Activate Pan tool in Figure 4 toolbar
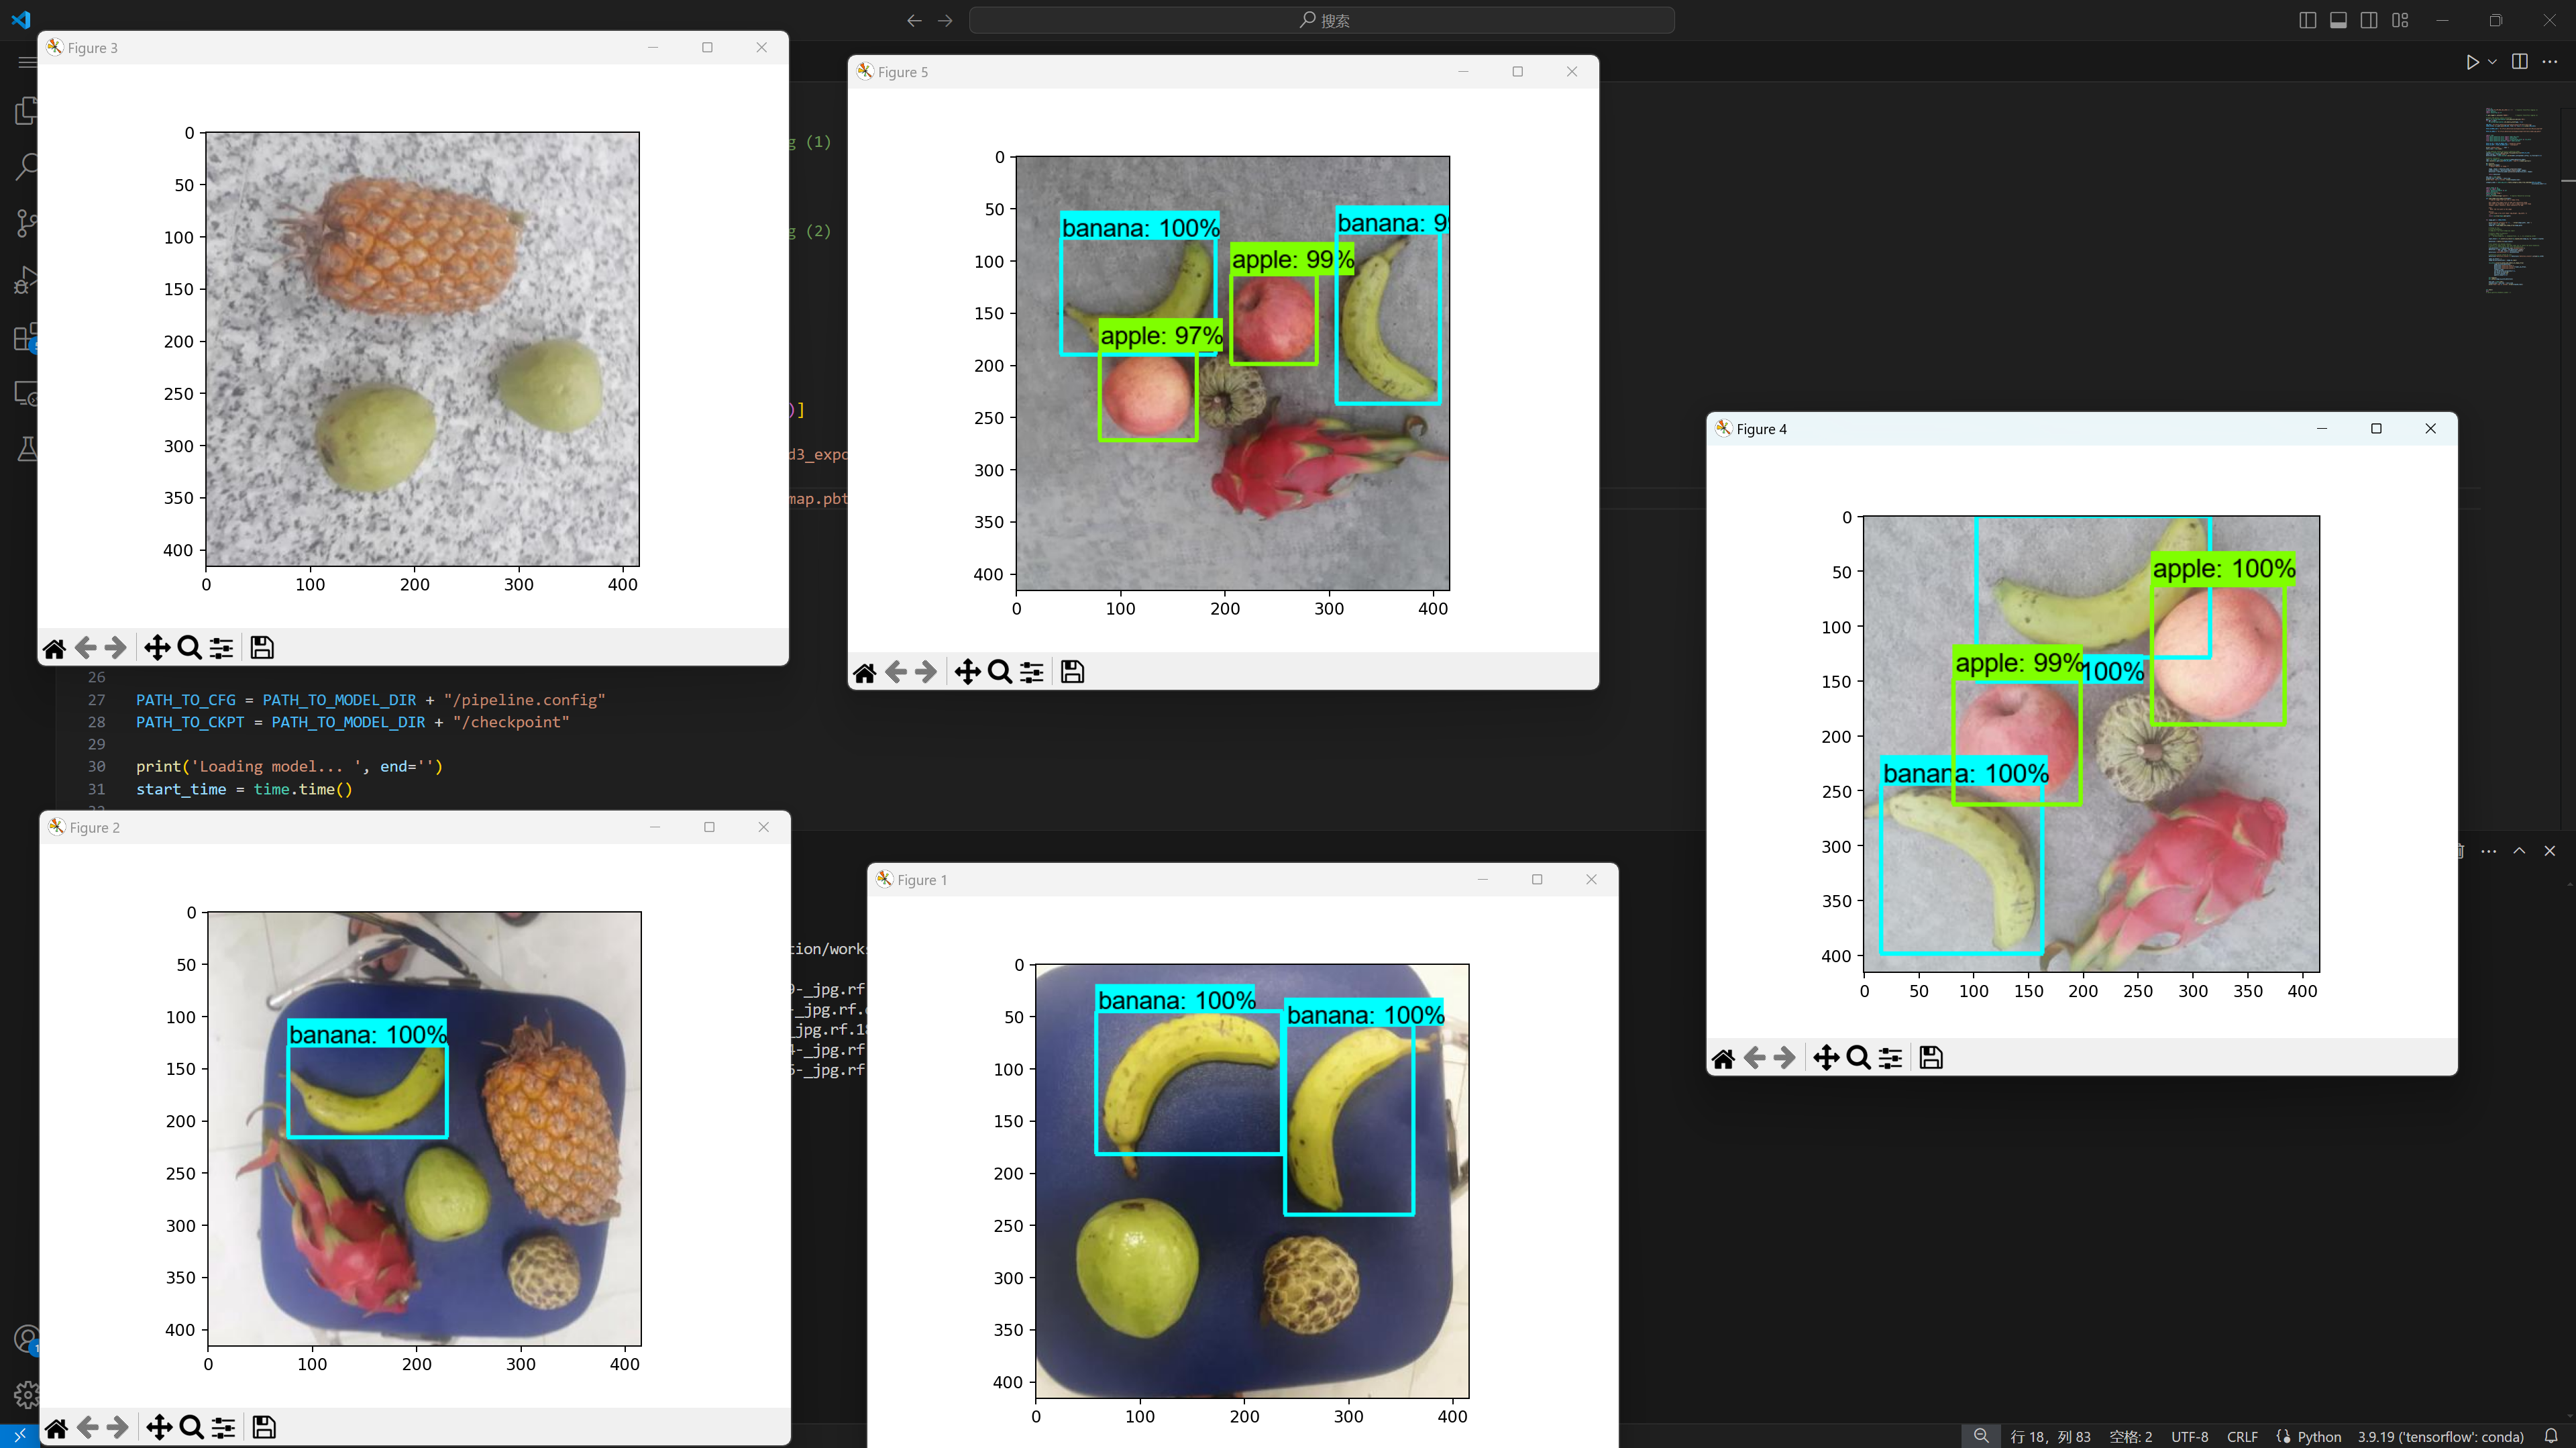The image size is (2576, 1448). tap(1826, 1058)
